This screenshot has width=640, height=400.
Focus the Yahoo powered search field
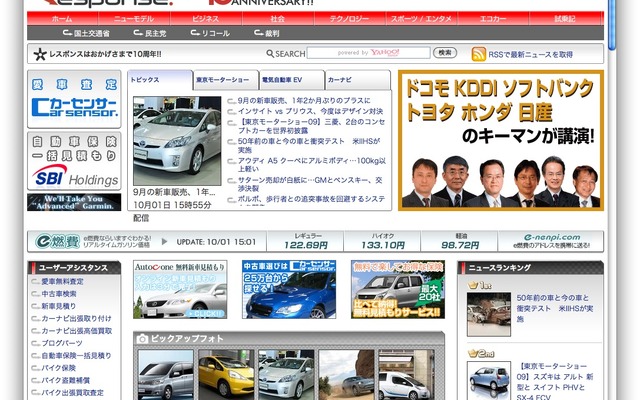[x=369, y=53]
